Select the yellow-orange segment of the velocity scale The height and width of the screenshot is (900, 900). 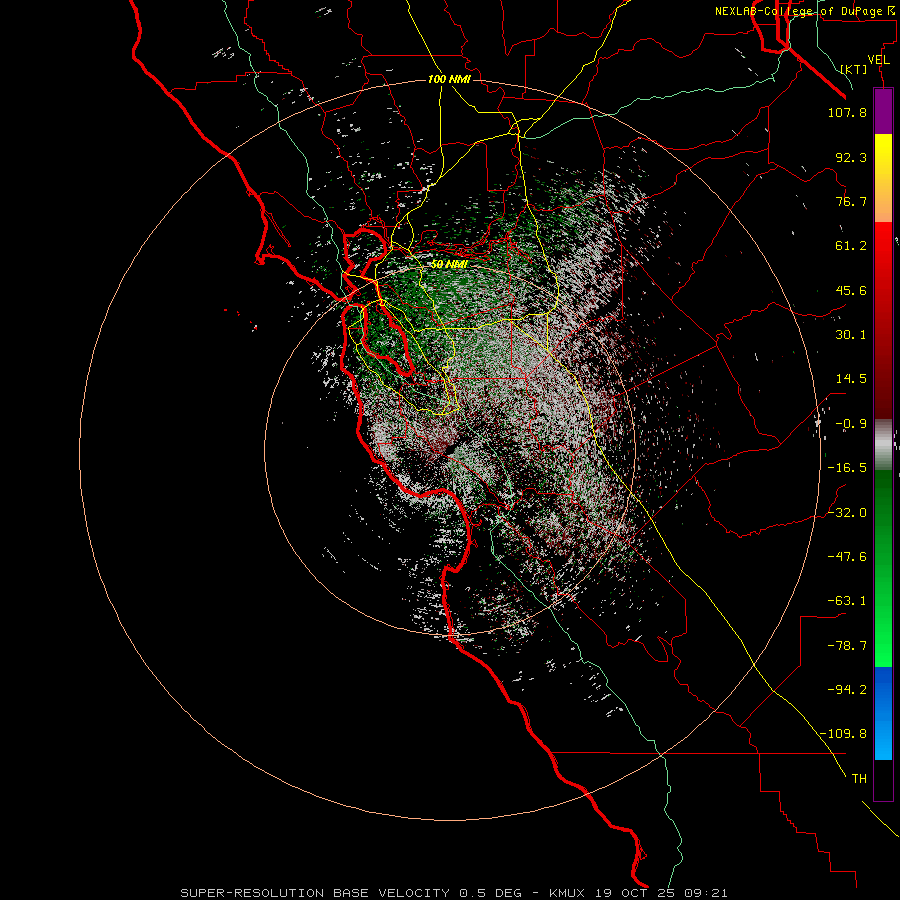(x=883, y=178)
